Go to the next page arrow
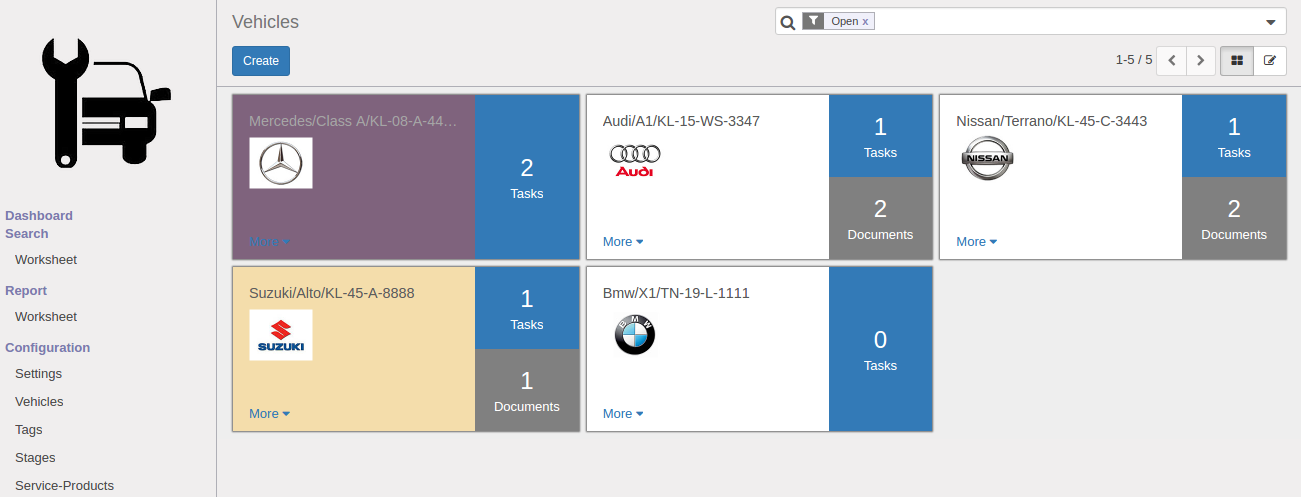The image size is (1301, 497). click(x=1201, y=61)
